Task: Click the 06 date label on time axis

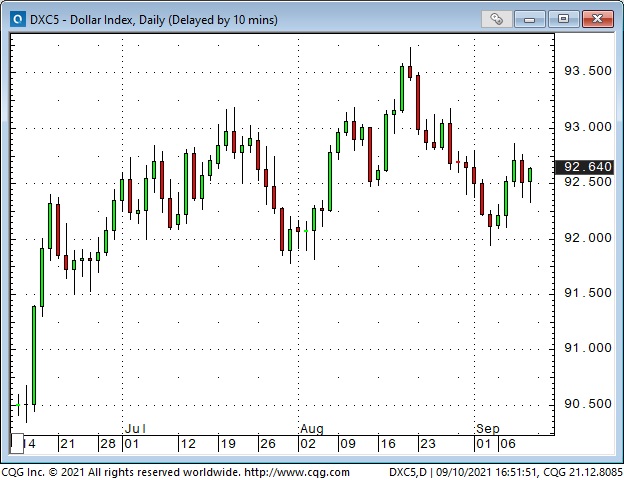Action: coord(508,444)
